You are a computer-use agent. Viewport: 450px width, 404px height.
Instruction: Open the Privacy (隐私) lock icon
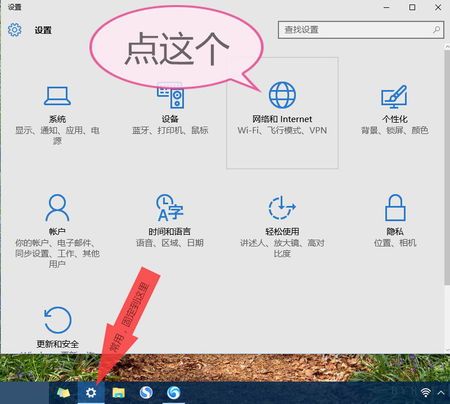(395, 208)
